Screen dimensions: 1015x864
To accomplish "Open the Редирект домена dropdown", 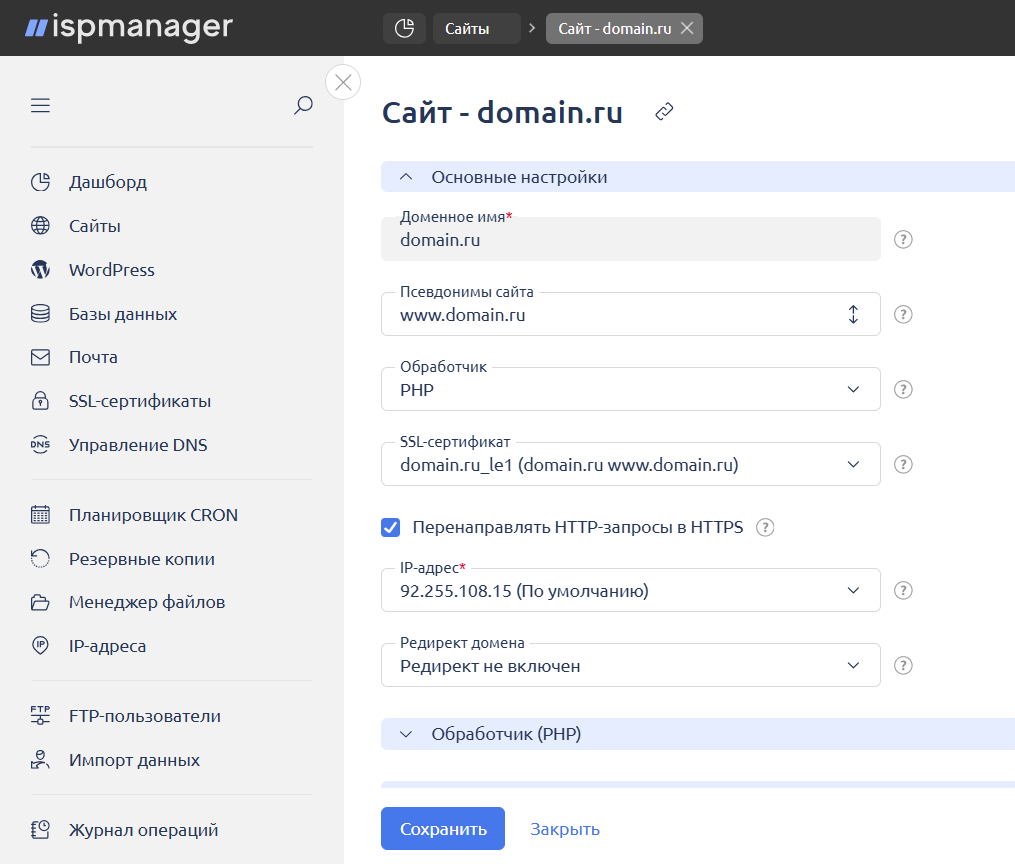I will coord(630,665).
